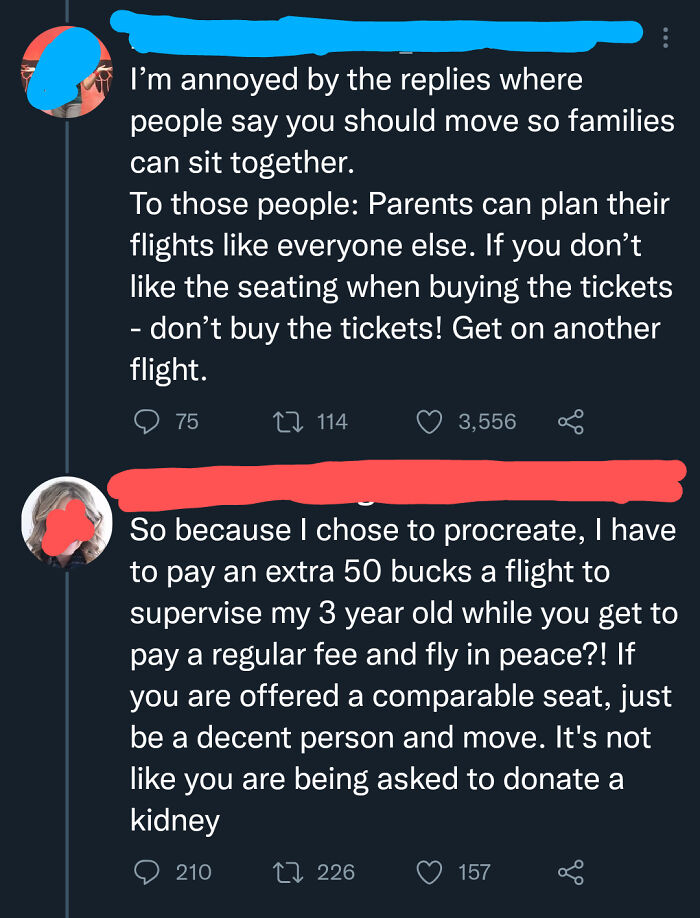View the second tweet author's profile picture
This screenshot has height=918, width=700.
pos(66,520)
